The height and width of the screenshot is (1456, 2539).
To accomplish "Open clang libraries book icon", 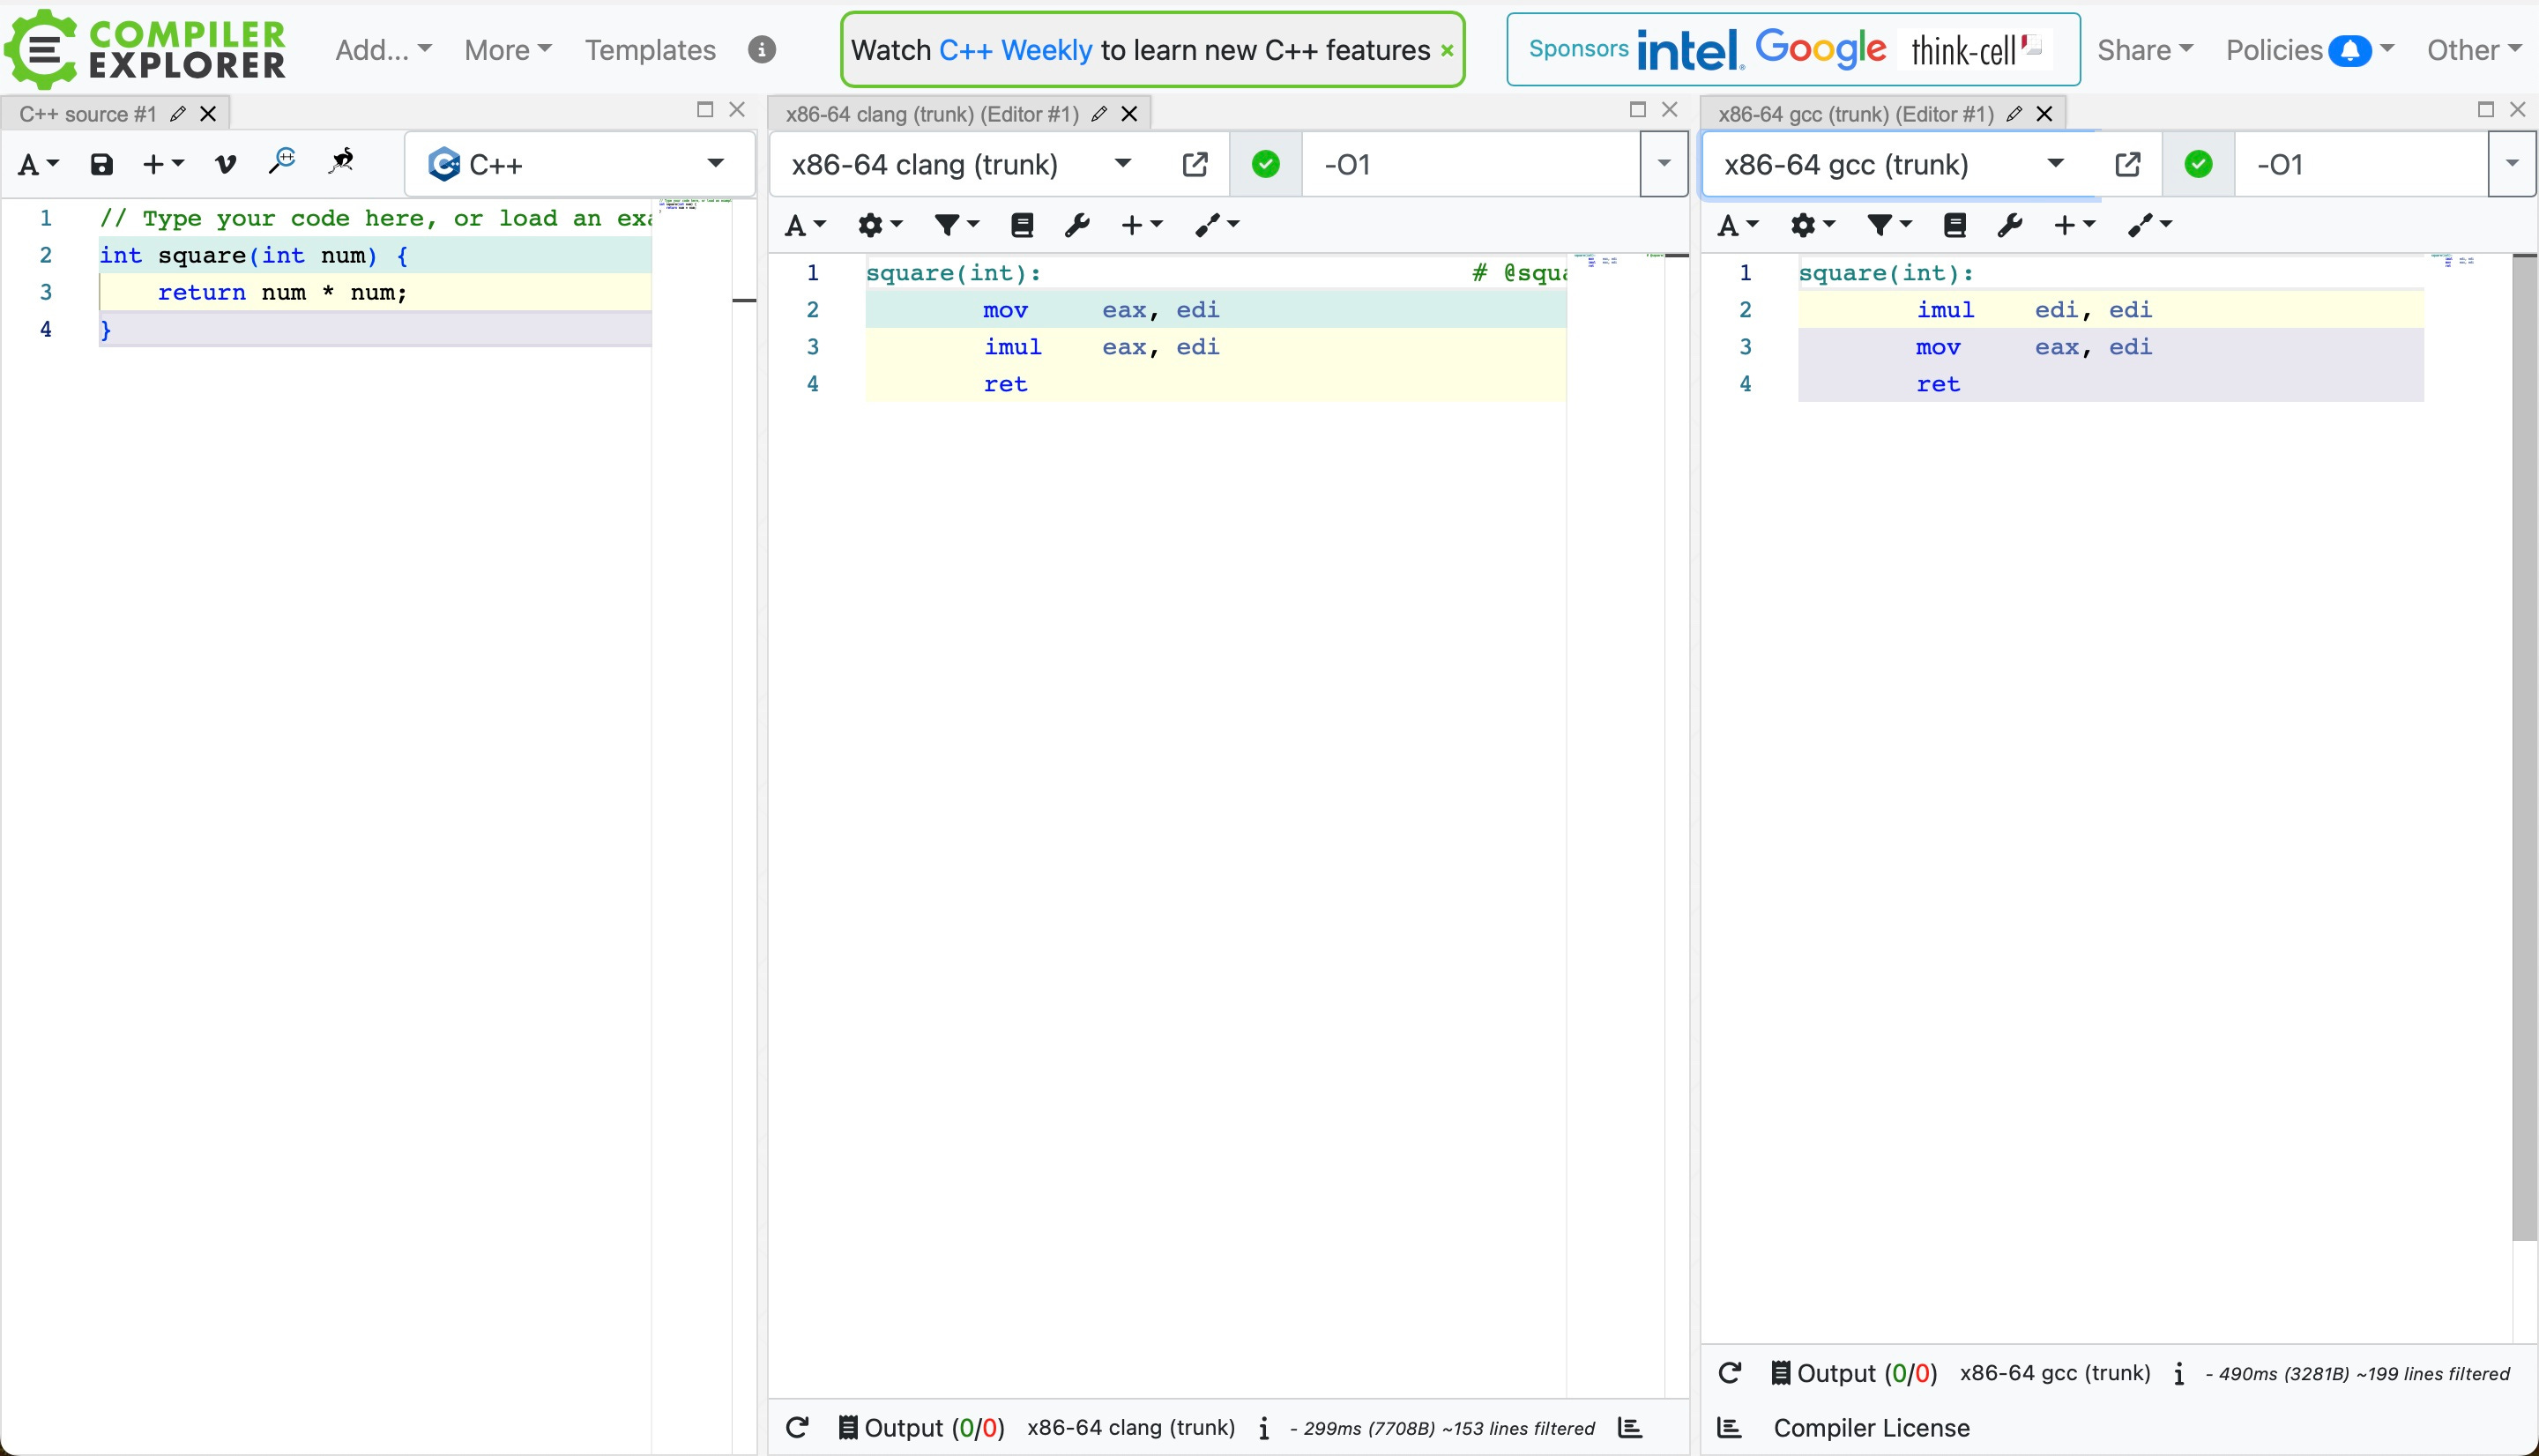I will (1021, 225).
